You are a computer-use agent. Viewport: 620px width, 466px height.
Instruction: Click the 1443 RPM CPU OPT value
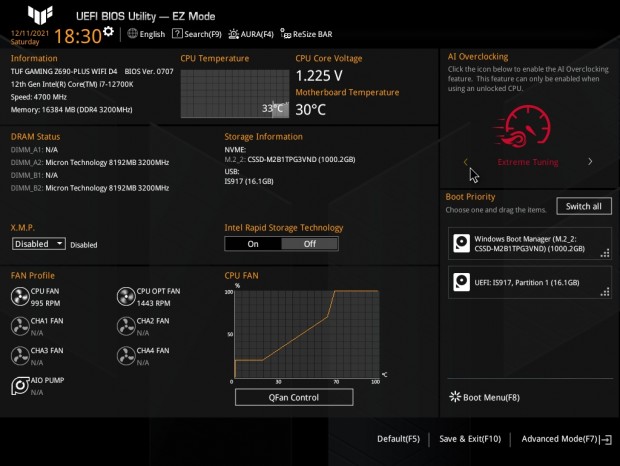153,303
